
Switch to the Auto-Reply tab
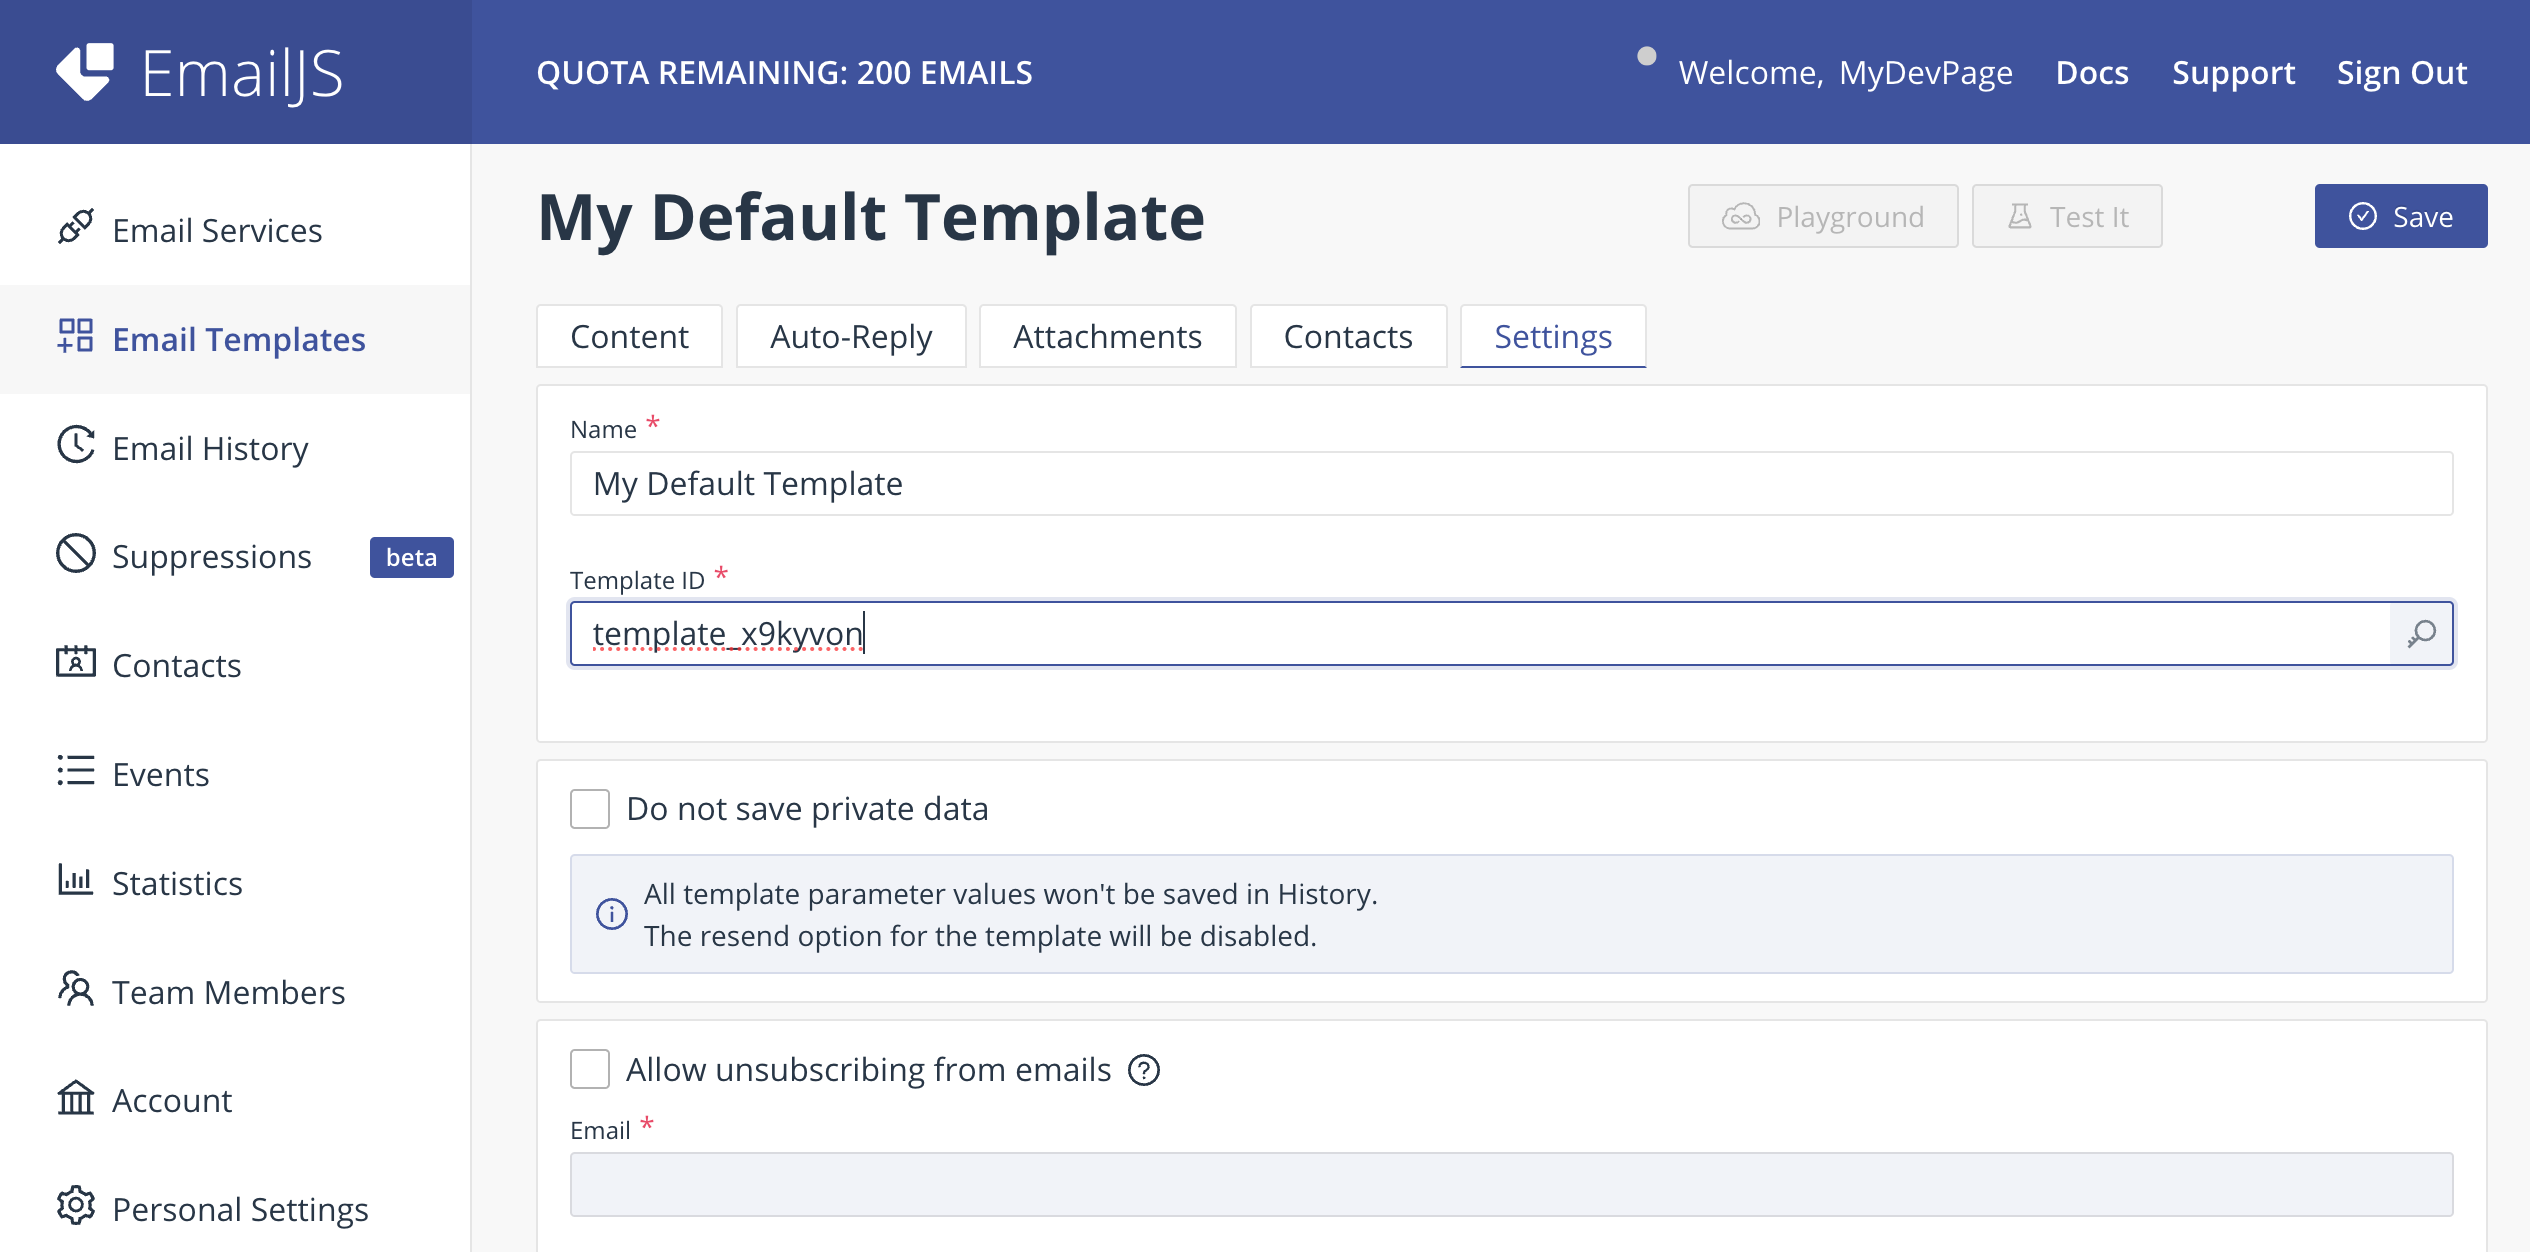pyautogui.click(x=850, y=336)
